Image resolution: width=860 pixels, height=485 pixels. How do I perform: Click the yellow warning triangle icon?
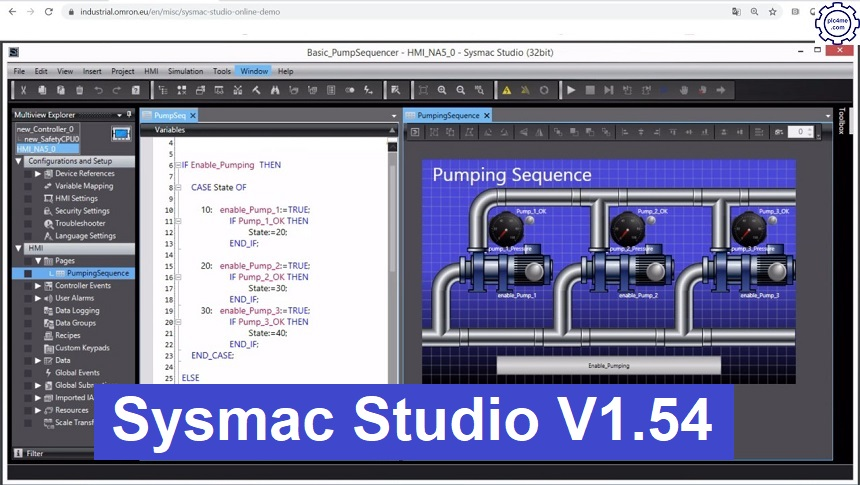point(507,90)
